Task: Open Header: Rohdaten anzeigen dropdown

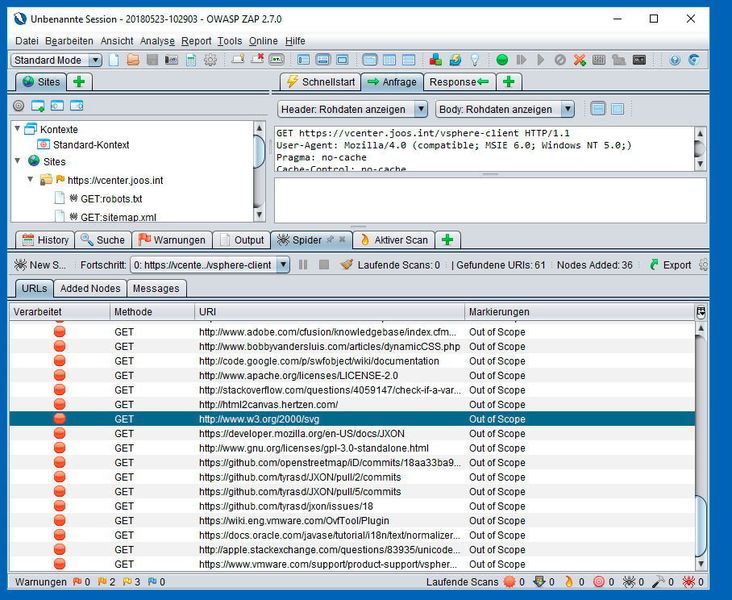Action: click(x=352, y=109)
